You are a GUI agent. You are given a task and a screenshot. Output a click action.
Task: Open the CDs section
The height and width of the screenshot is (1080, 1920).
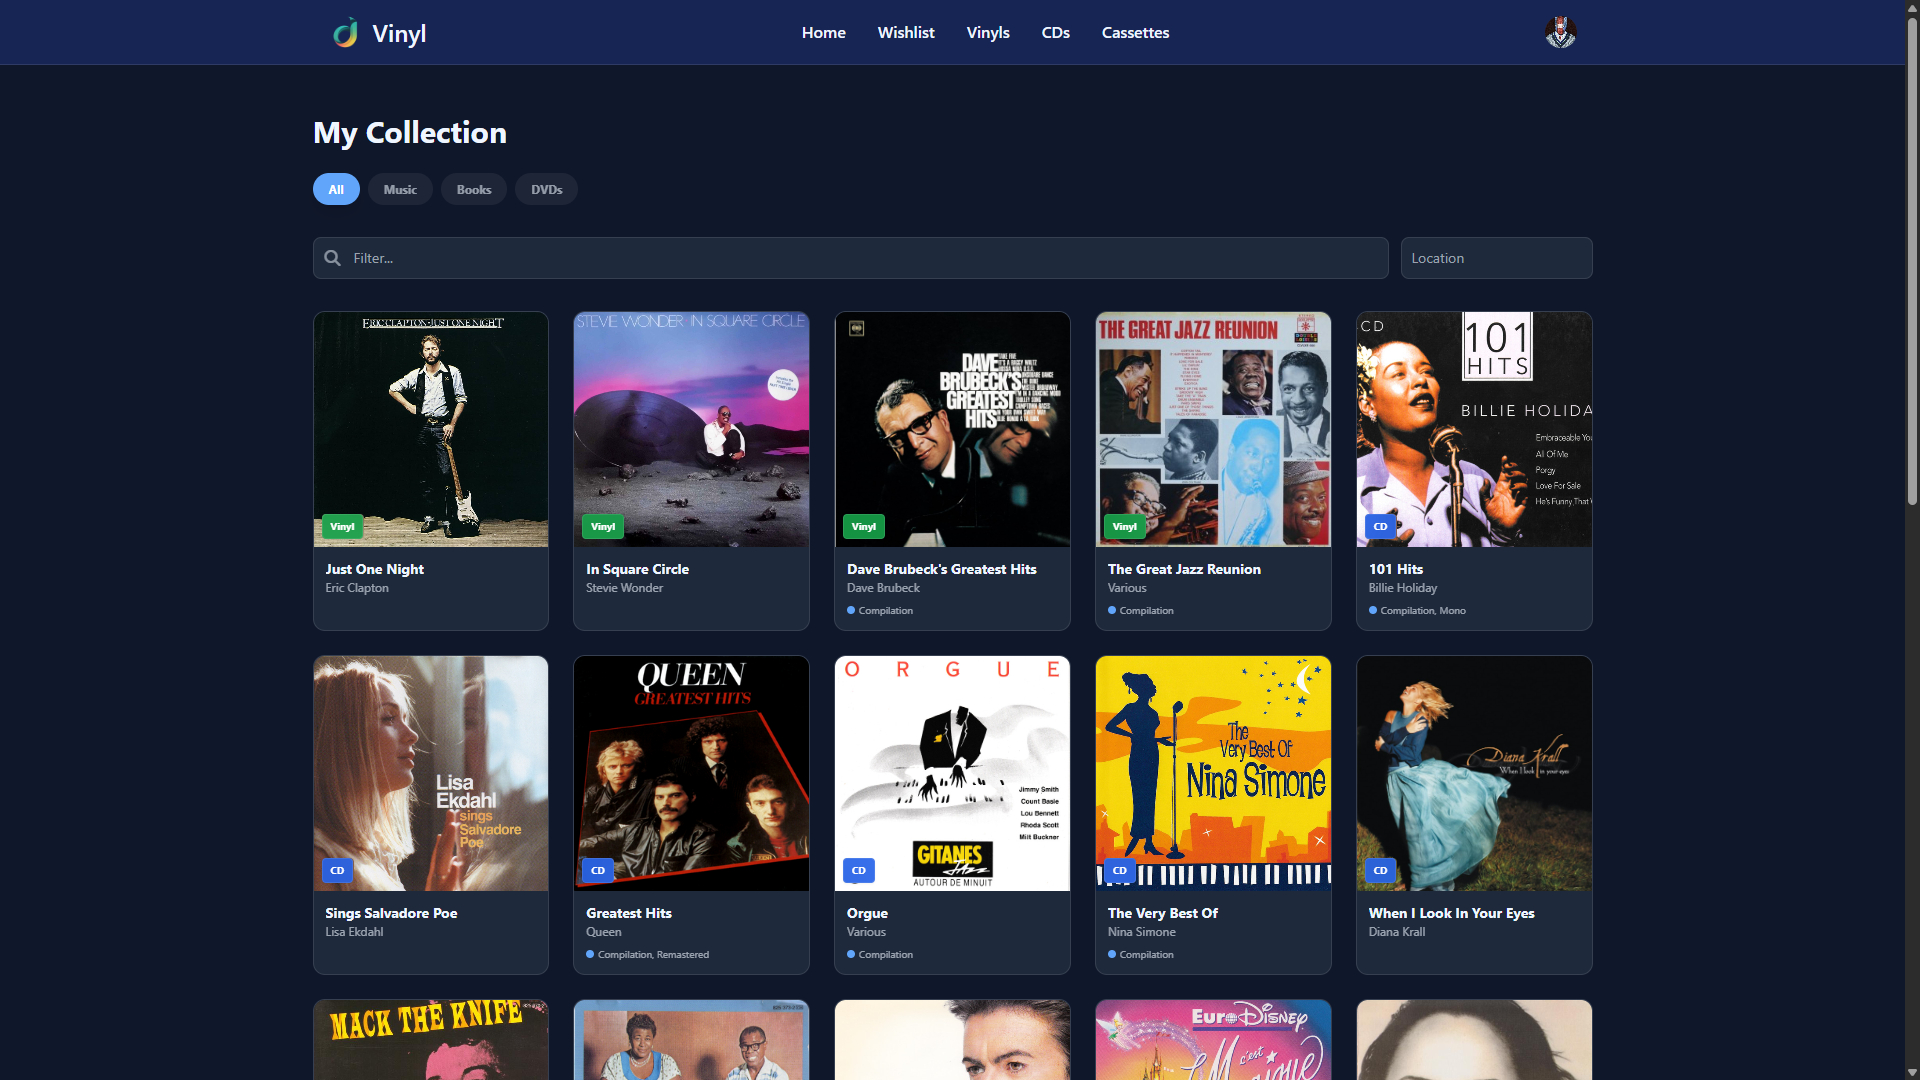coord(1056,33)
